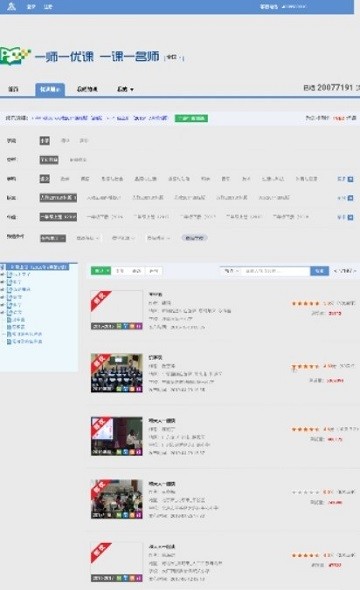Open the search type dropdown beside the search box
The width and height of the screenshot is (360, 590).
pyautogui.click(x=231, y=271)
